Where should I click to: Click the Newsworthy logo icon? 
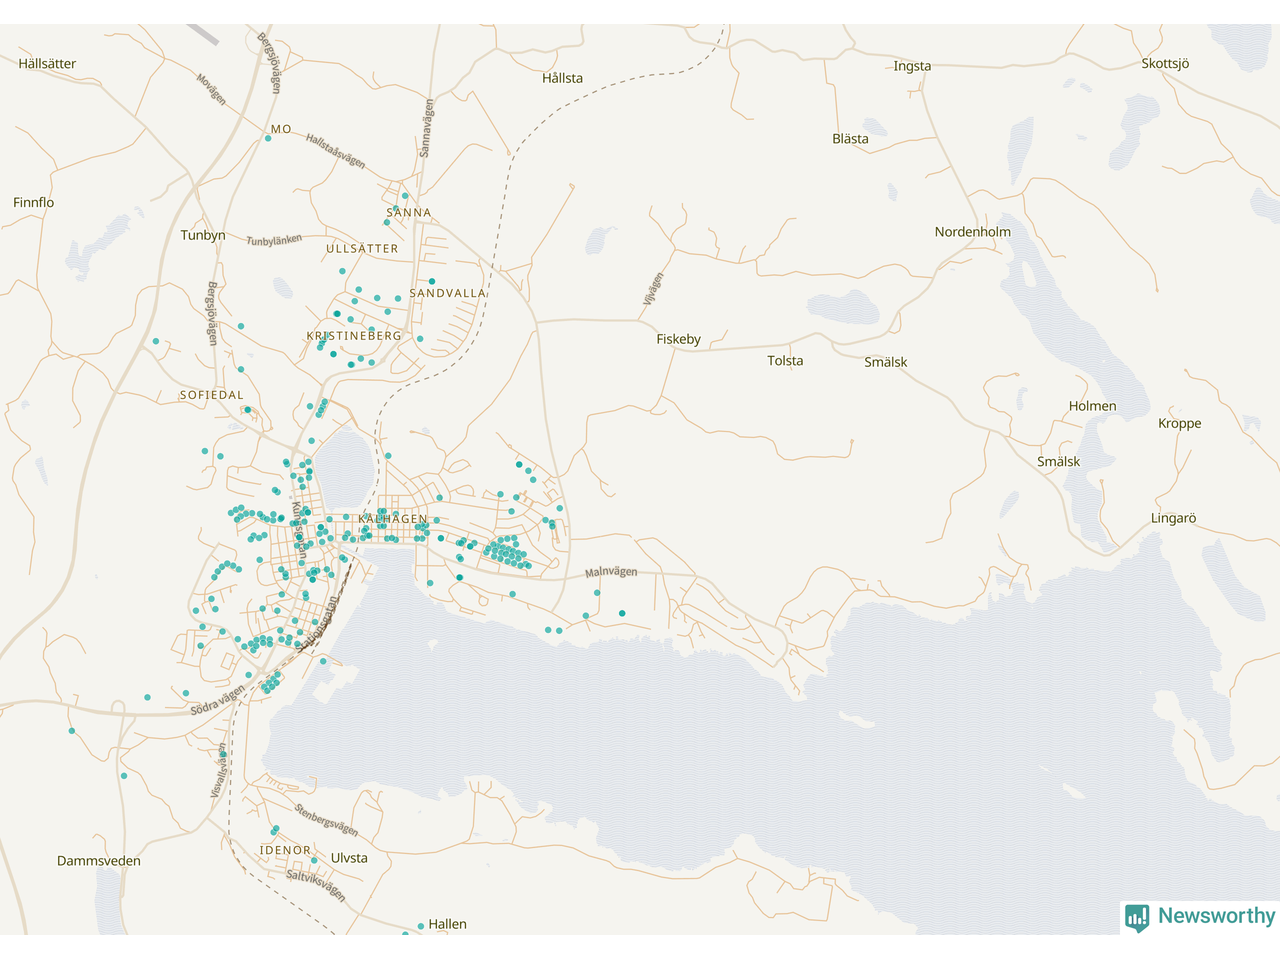(1137, 917)
